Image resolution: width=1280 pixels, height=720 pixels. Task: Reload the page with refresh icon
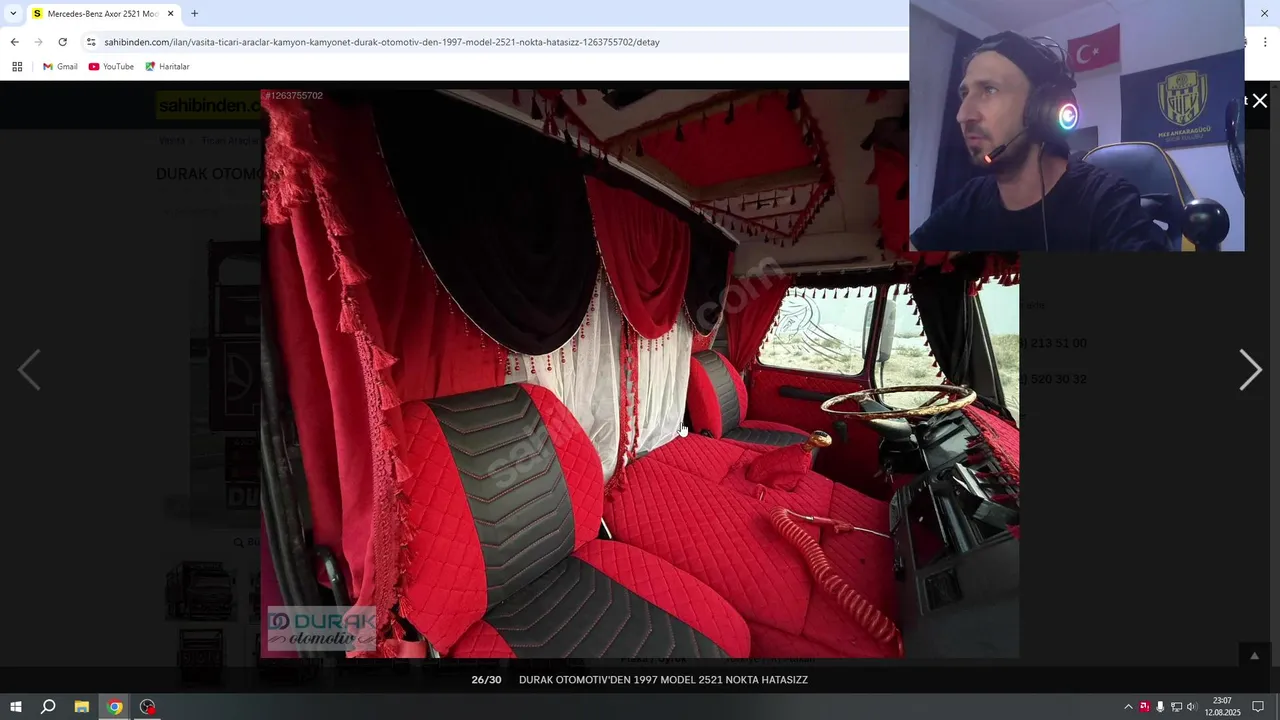click(x=62, y=42)
